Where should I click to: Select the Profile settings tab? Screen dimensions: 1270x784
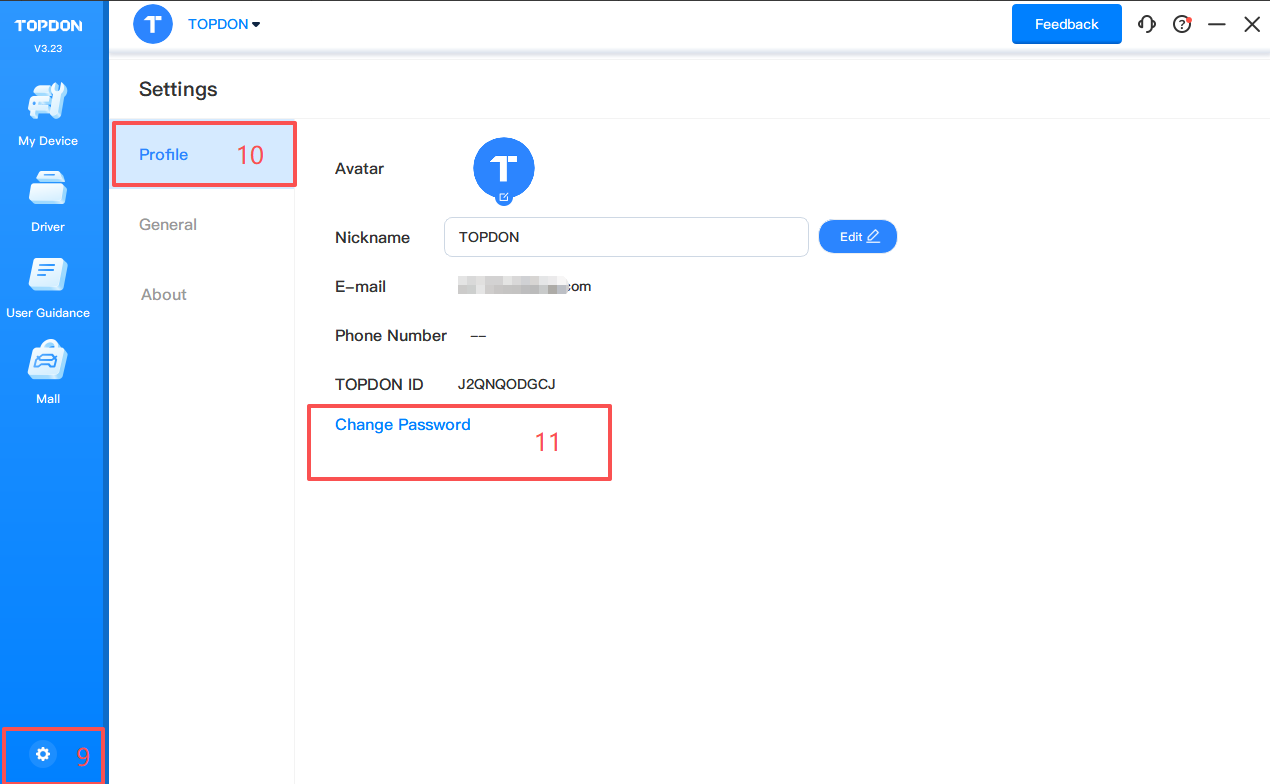(164, 155)
